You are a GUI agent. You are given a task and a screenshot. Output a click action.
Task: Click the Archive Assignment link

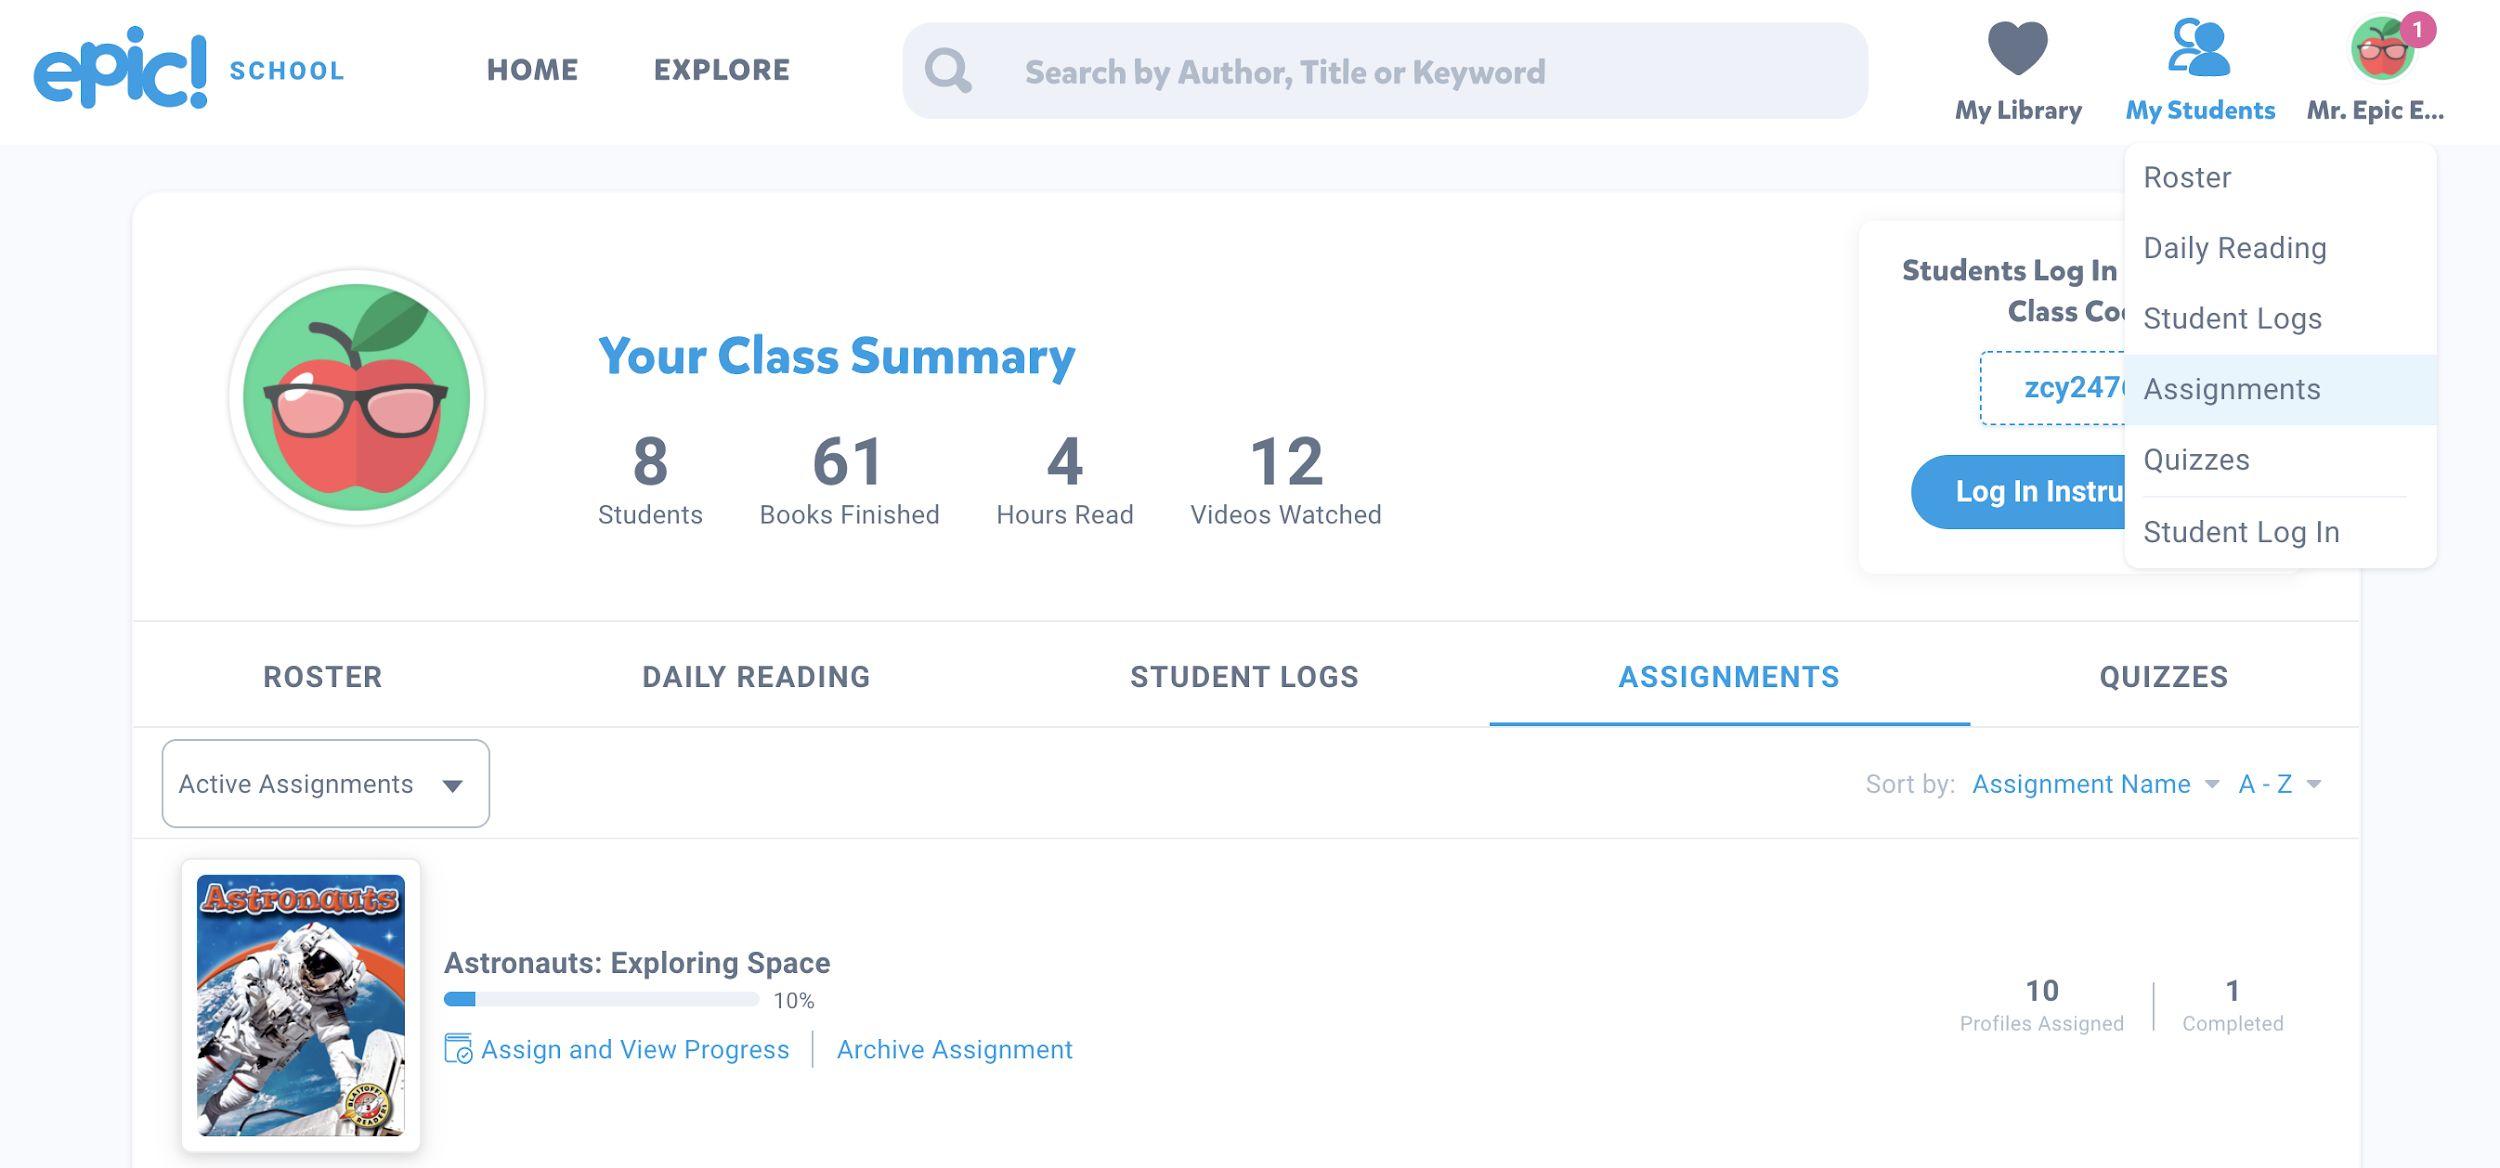click(x=954, y=1049)
